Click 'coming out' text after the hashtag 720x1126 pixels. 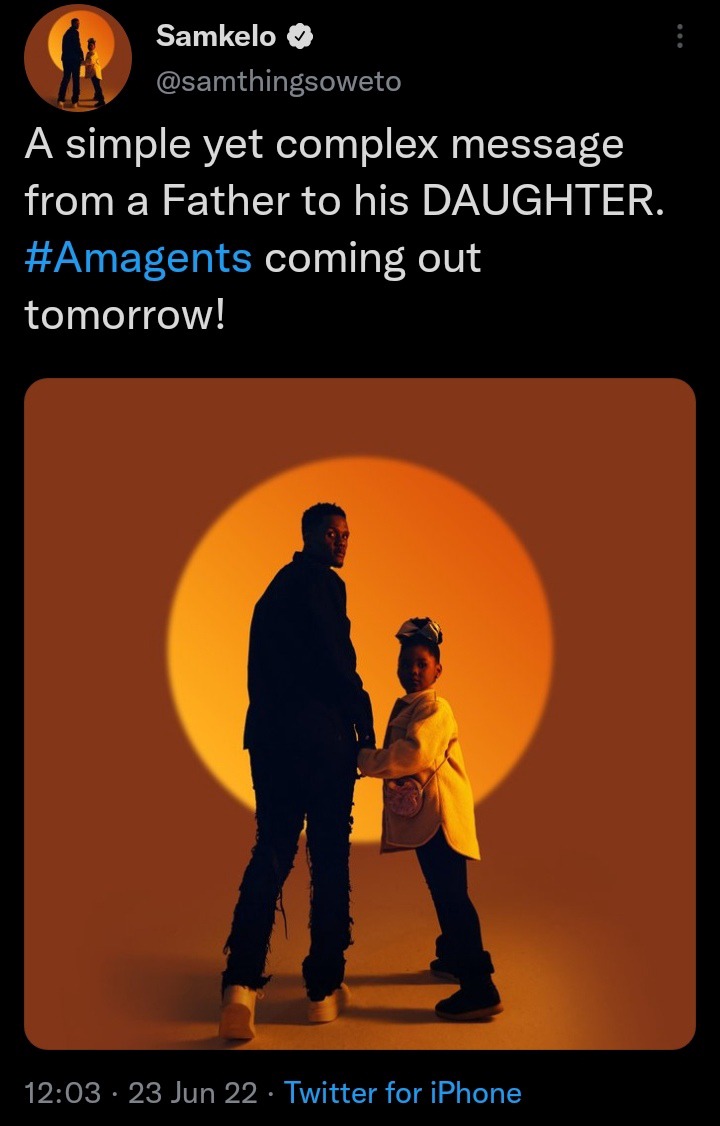pos(373,261)
